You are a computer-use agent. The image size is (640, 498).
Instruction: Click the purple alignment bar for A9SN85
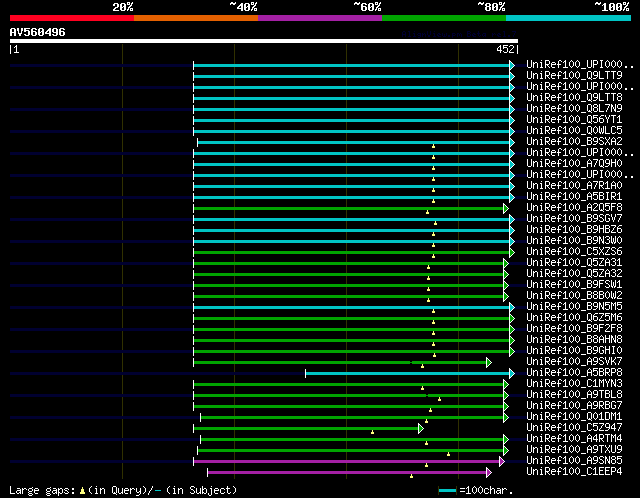347,462
